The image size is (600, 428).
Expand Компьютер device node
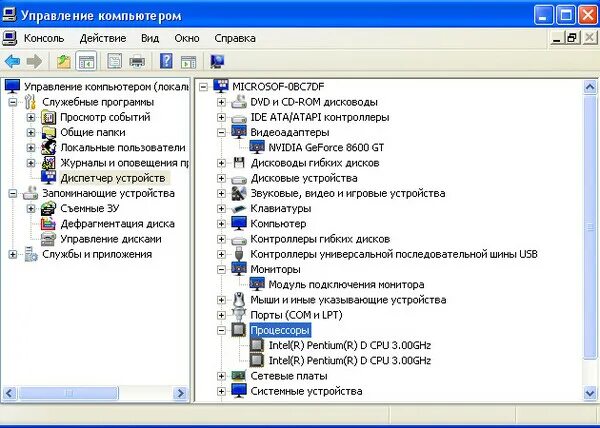(x=221, y=224)
